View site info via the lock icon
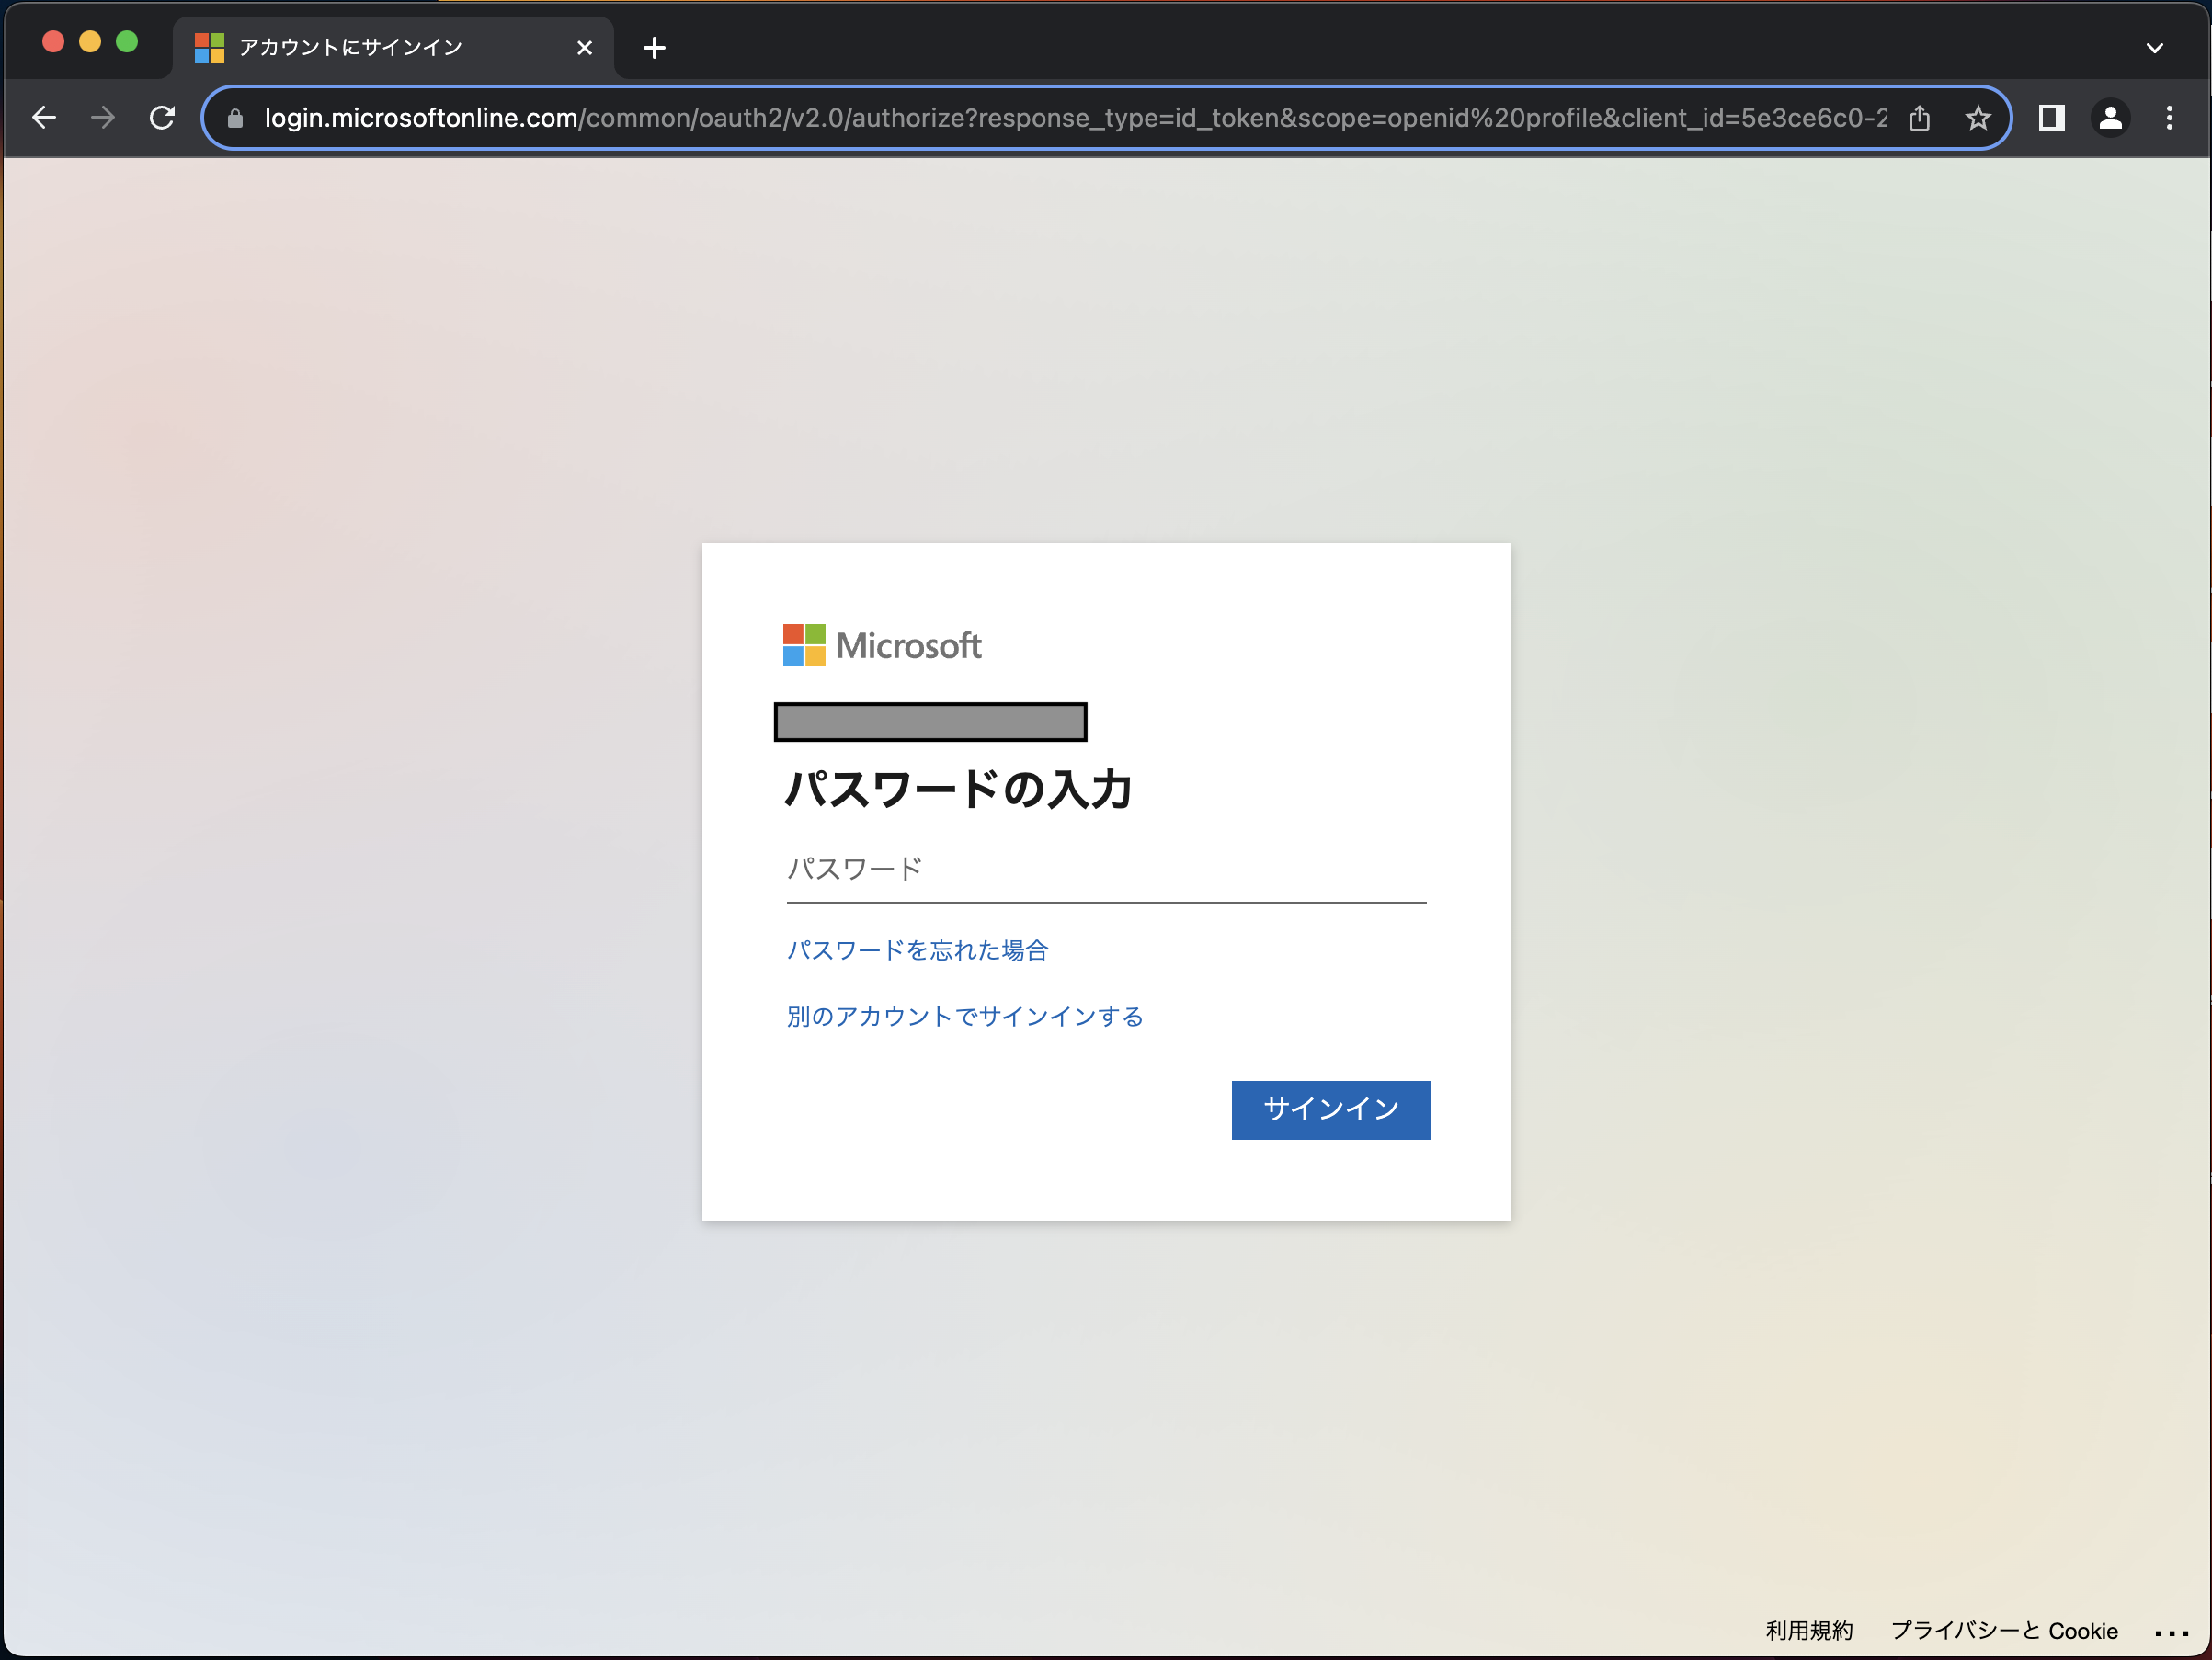The image size is (2212, 1660). click(235, 119)
